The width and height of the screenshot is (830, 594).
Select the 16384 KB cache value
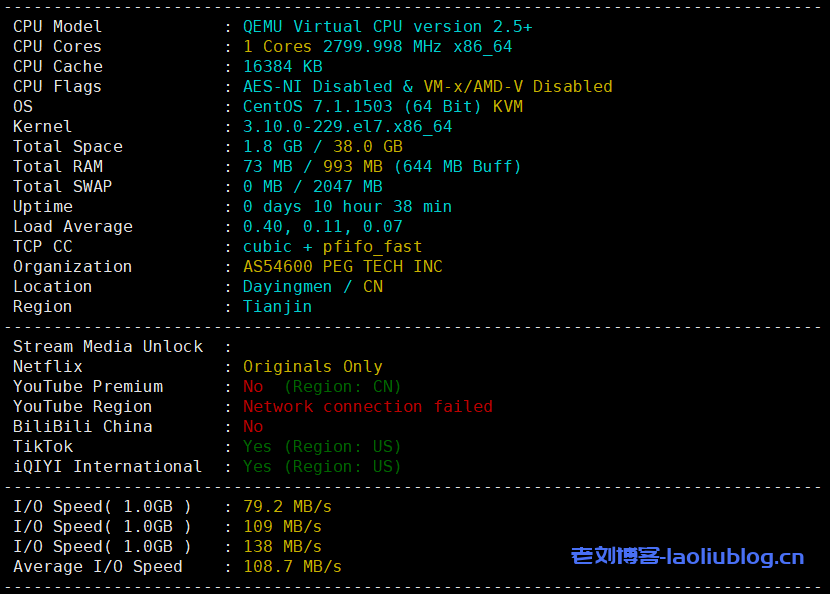282,67
